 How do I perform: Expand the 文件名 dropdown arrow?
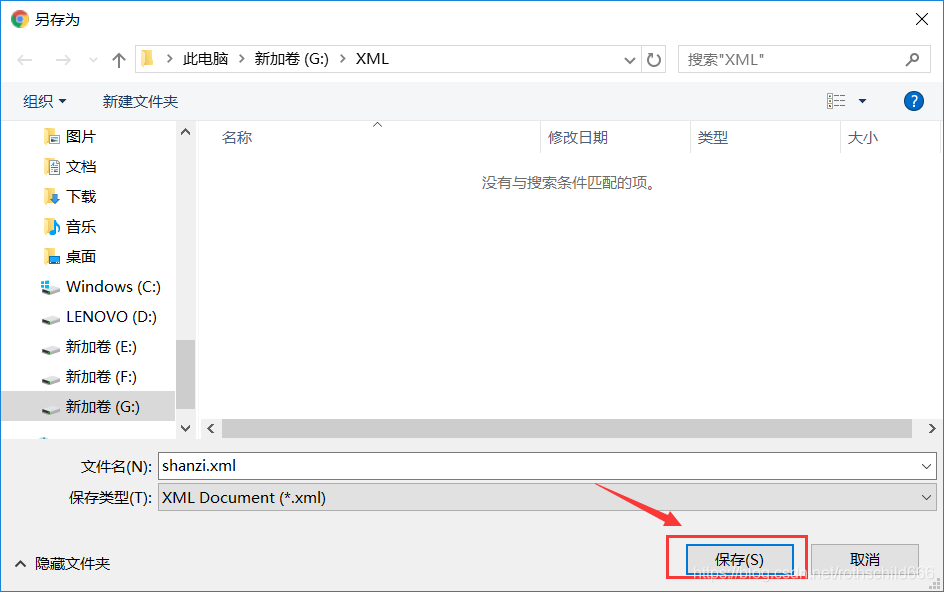tap(927, 466)
